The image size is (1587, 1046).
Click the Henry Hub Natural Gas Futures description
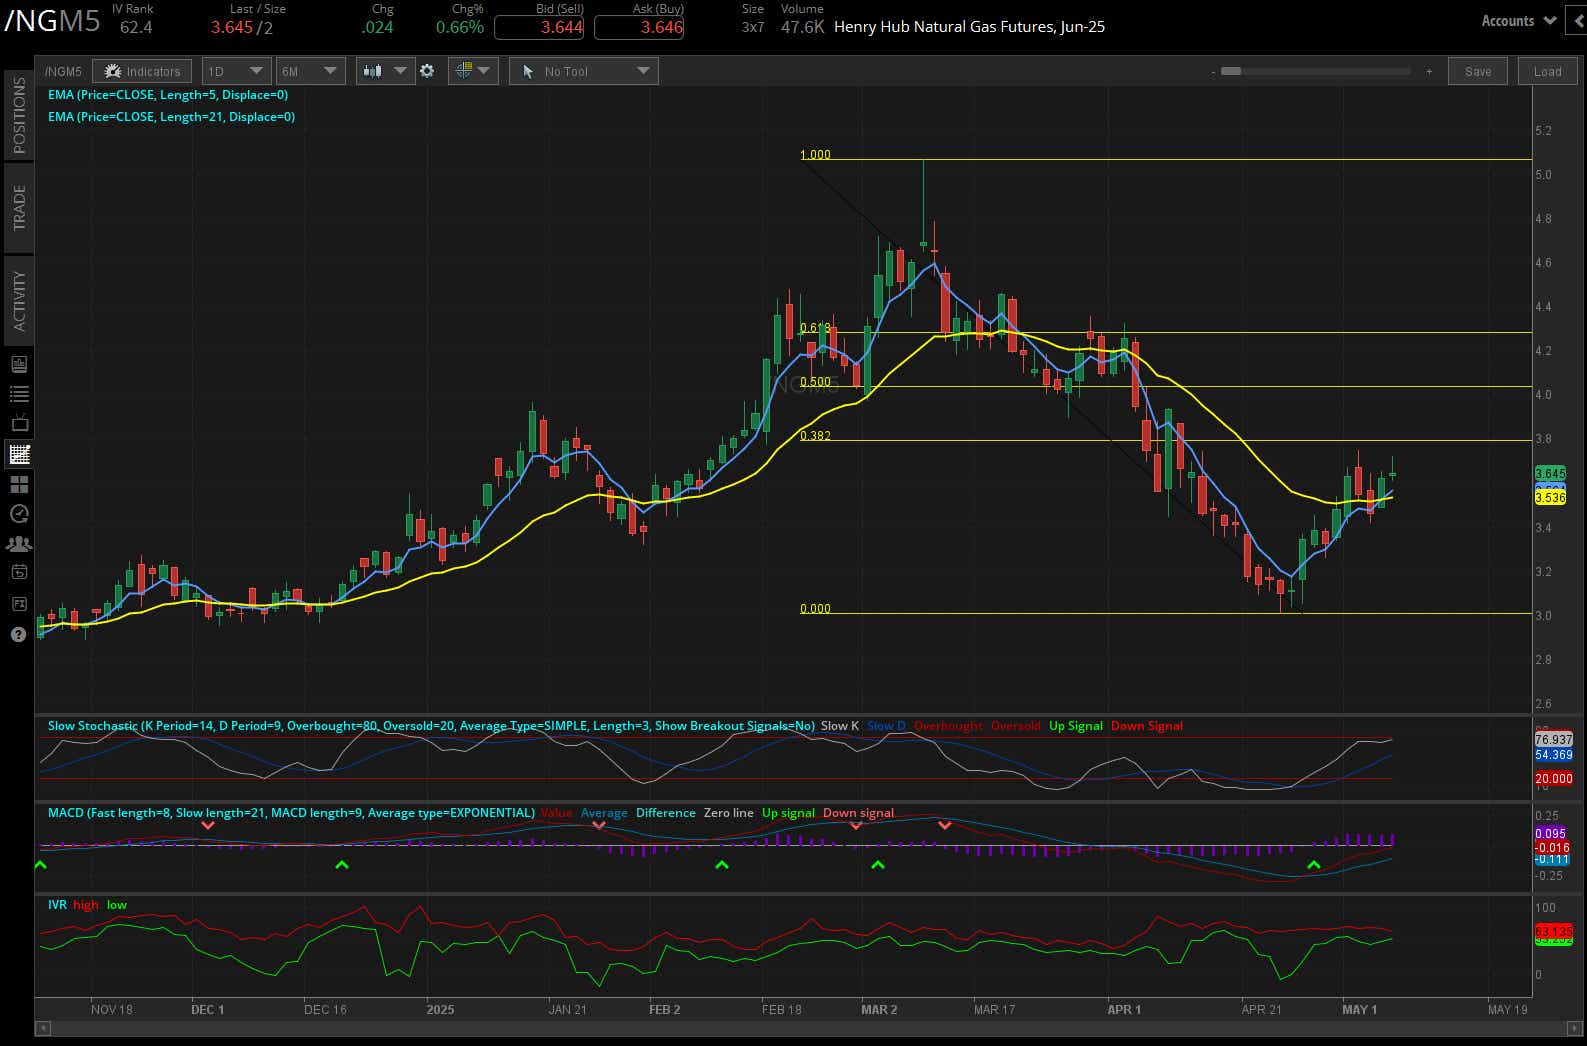pyautogui.click(x=969, y=27)
